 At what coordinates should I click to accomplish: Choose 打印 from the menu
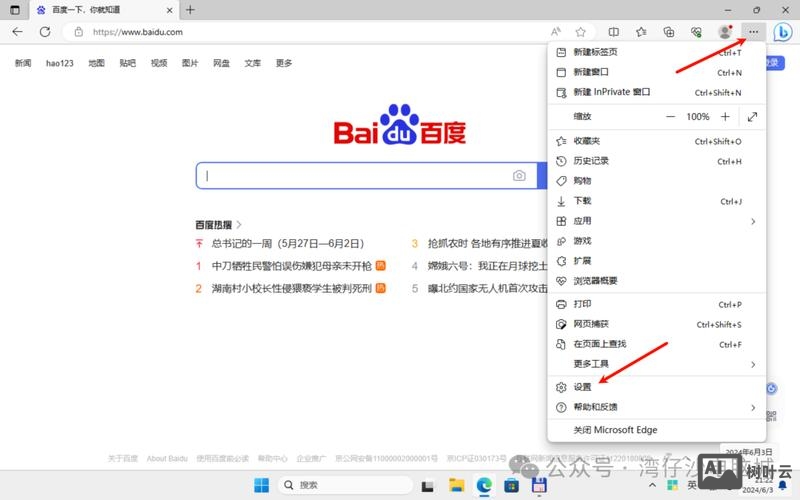tap(656, 304)
